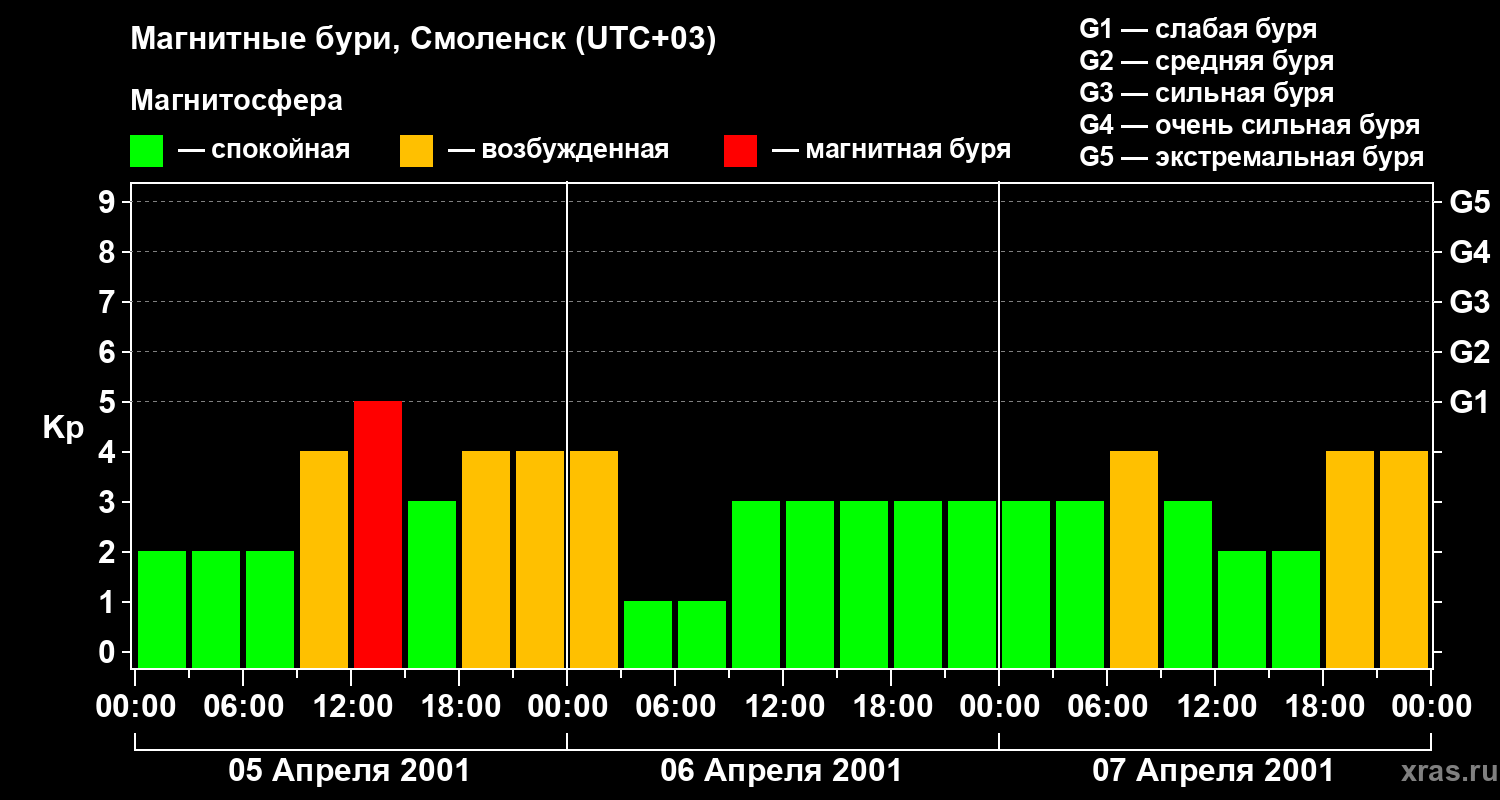Click the '07 Апреля 2001' date label
The width and height of the screenshot is (1500, 800).
[1213, 771]
